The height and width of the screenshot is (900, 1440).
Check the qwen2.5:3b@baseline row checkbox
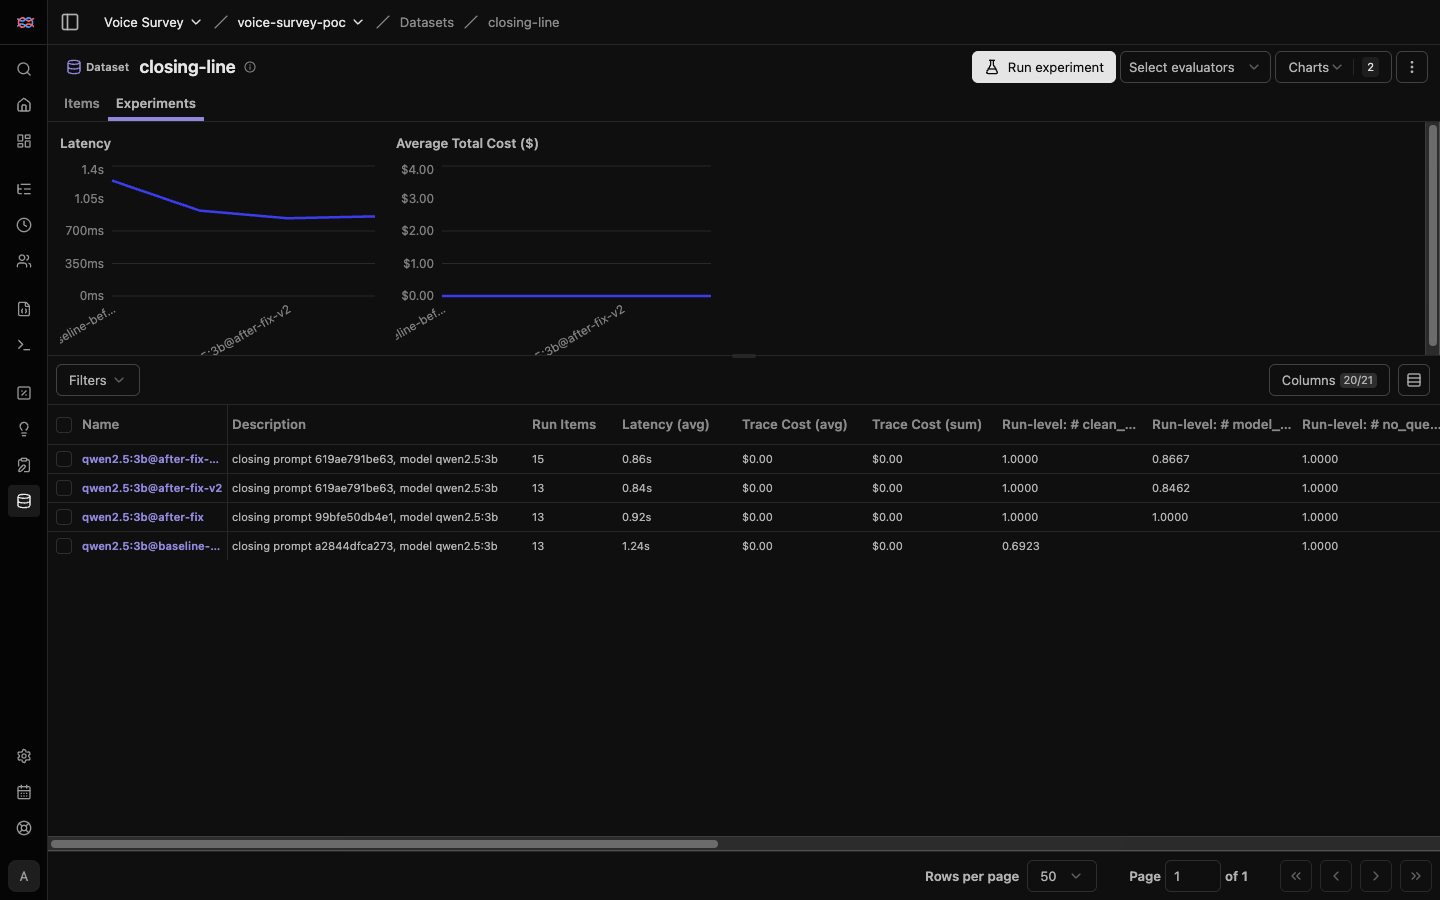coord(64,546)
